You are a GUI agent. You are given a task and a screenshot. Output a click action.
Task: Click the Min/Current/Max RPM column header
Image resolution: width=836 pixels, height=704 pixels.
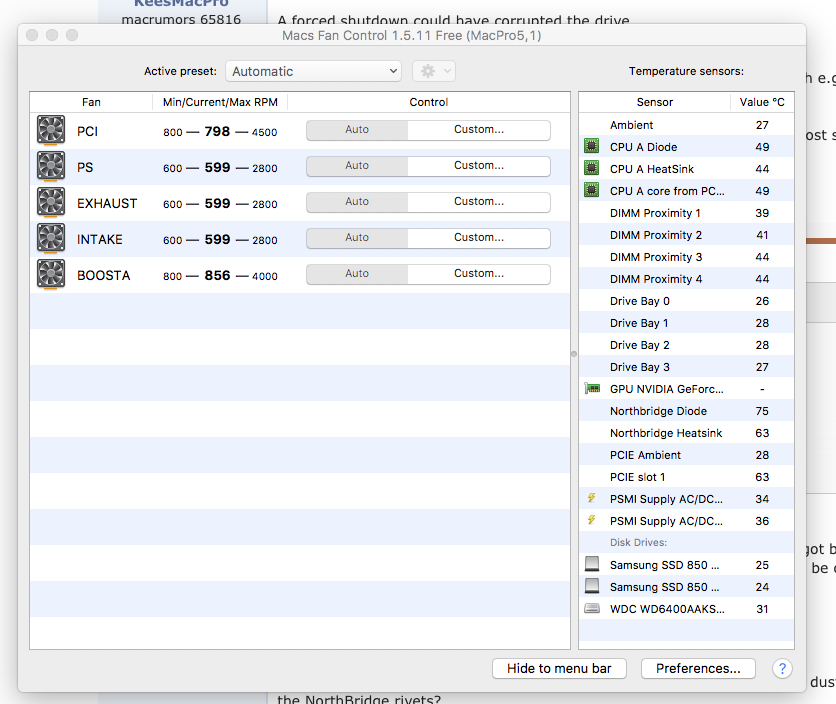coord(220,102)
